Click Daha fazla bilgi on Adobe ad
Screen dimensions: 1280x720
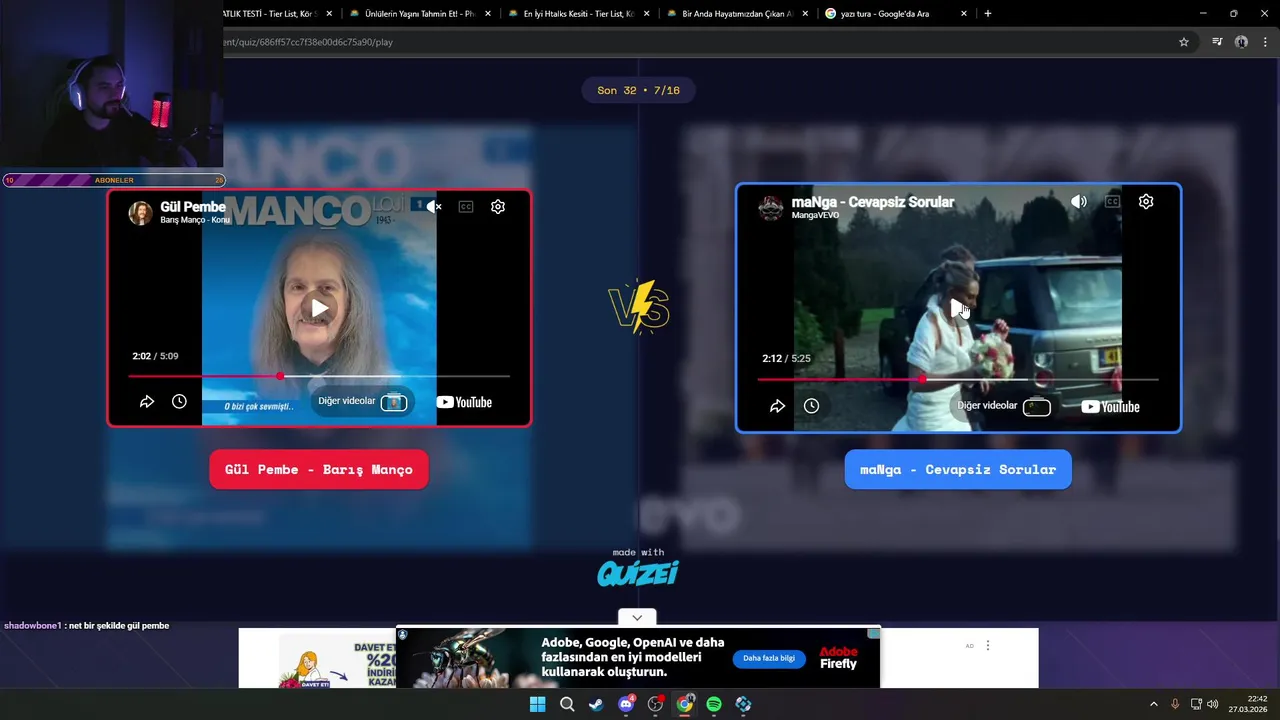tap(769, 658)
